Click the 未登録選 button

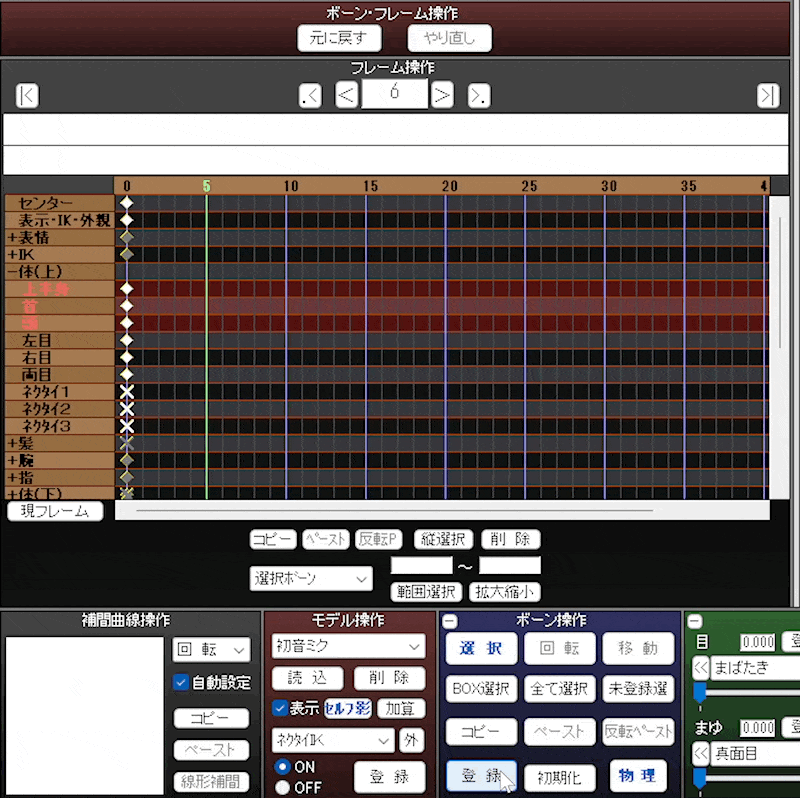point(638,689)
